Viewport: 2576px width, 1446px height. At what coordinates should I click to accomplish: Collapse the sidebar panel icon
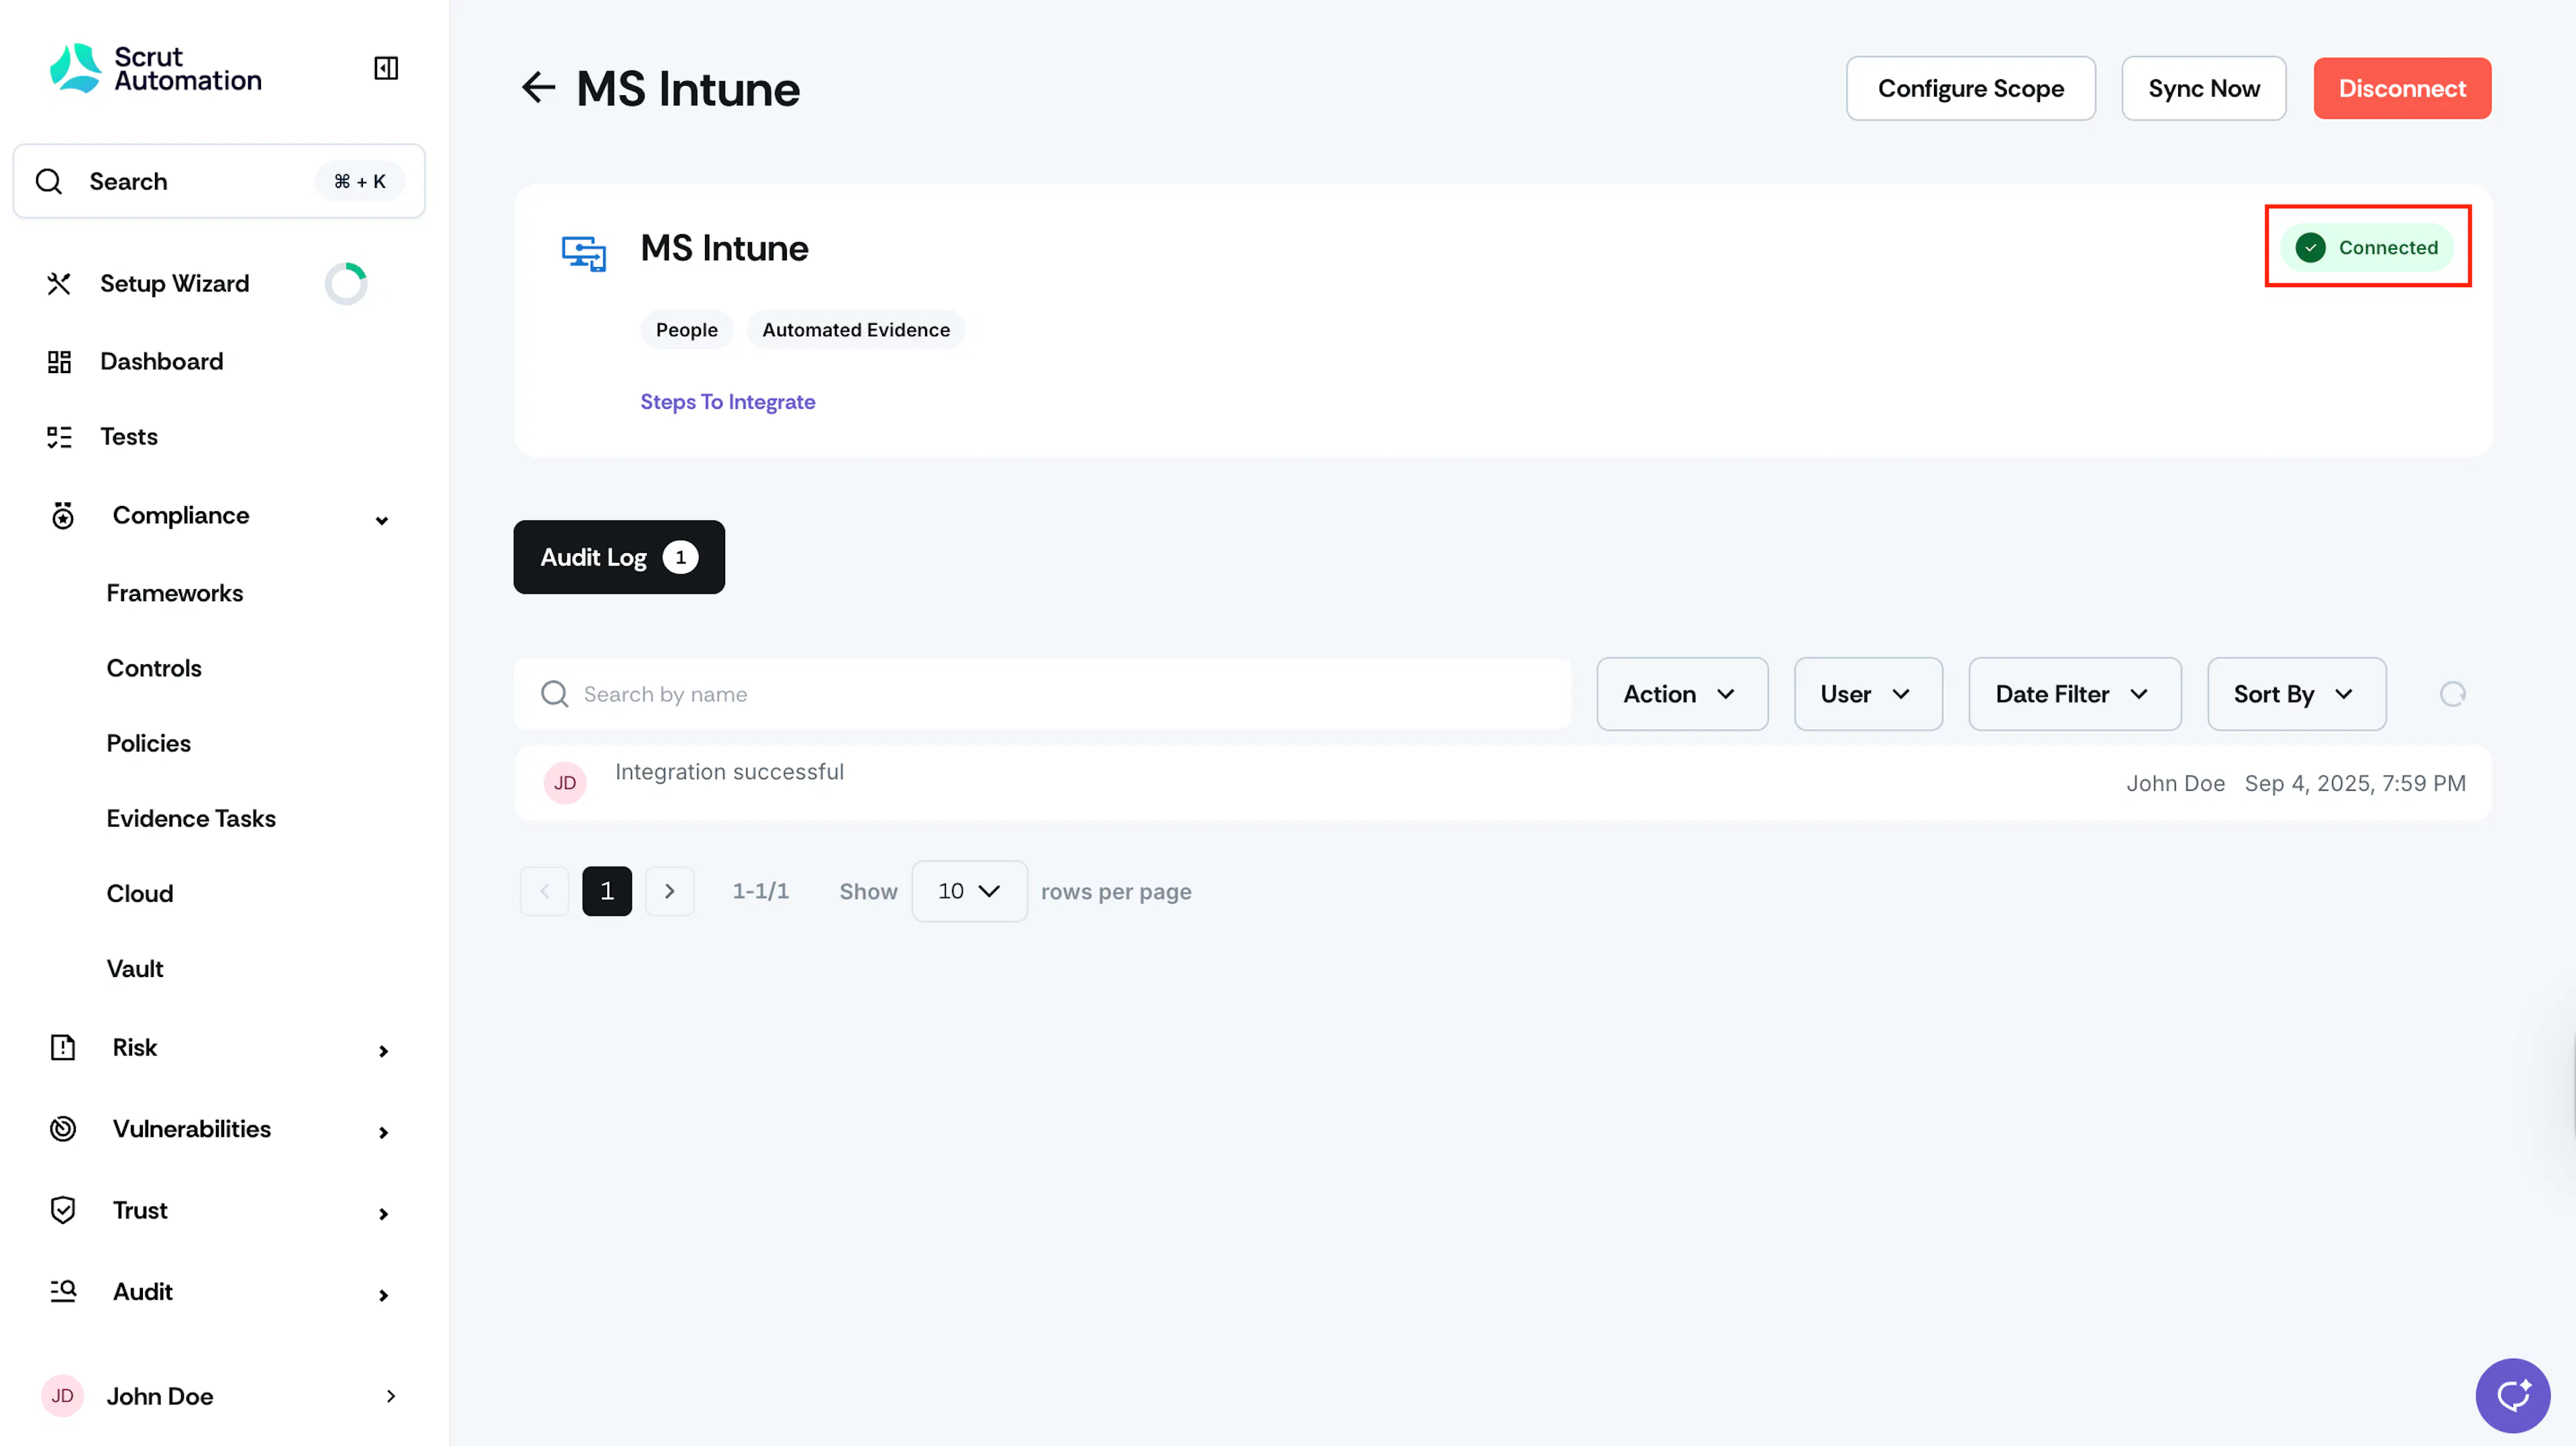[x=386, y=68]
